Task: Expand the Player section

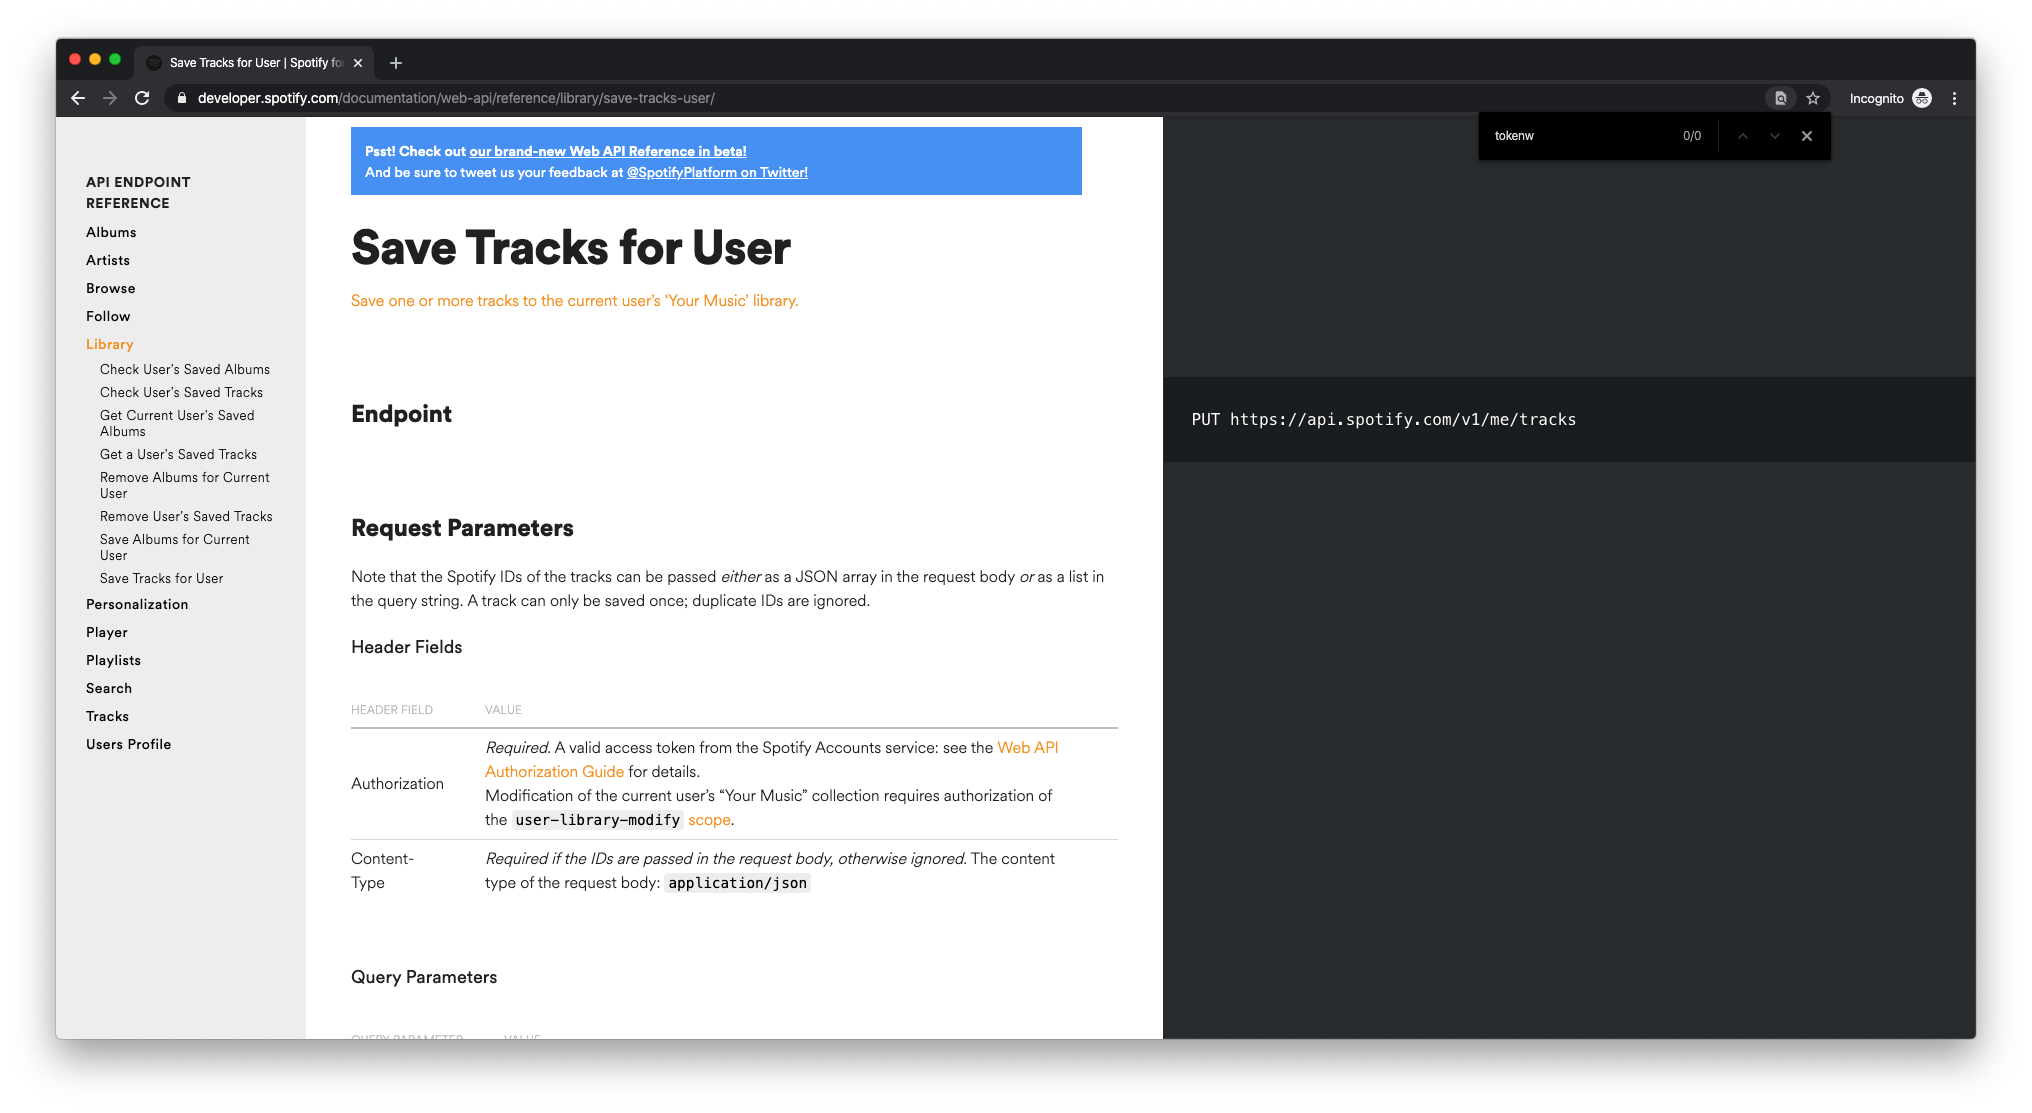Action: (x=107, y=632)
